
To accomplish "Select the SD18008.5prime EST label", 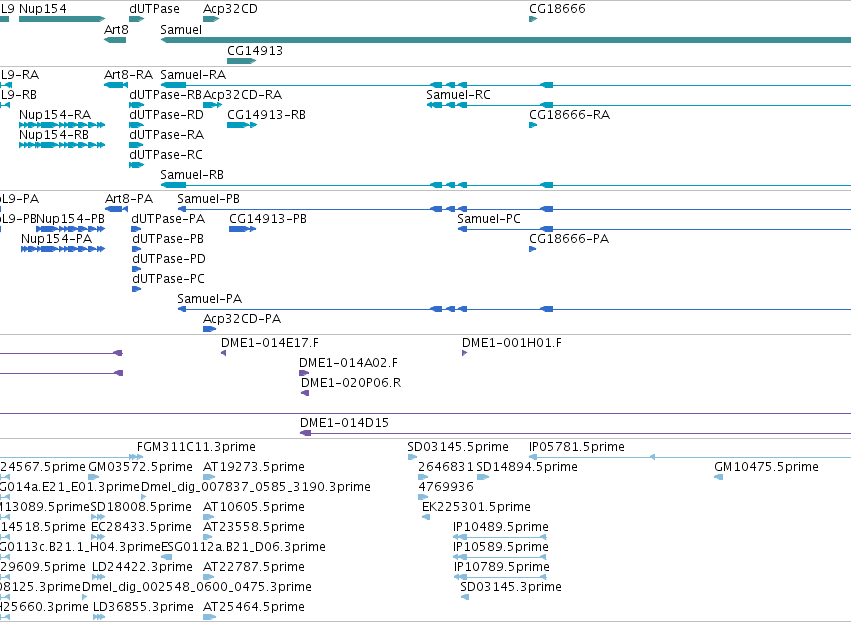I will (x=141, y=507).
